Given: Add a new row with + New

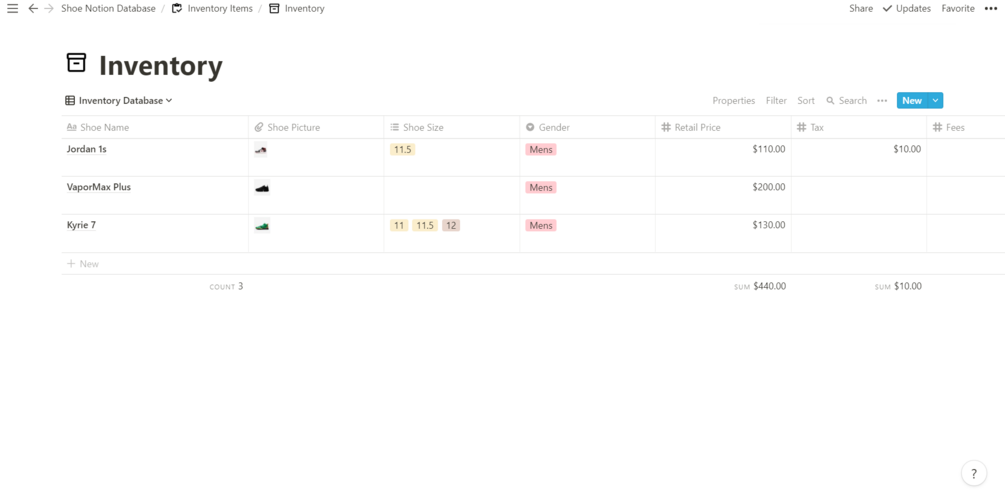Looking at the screenshot, I should click(x=83, y=264).
